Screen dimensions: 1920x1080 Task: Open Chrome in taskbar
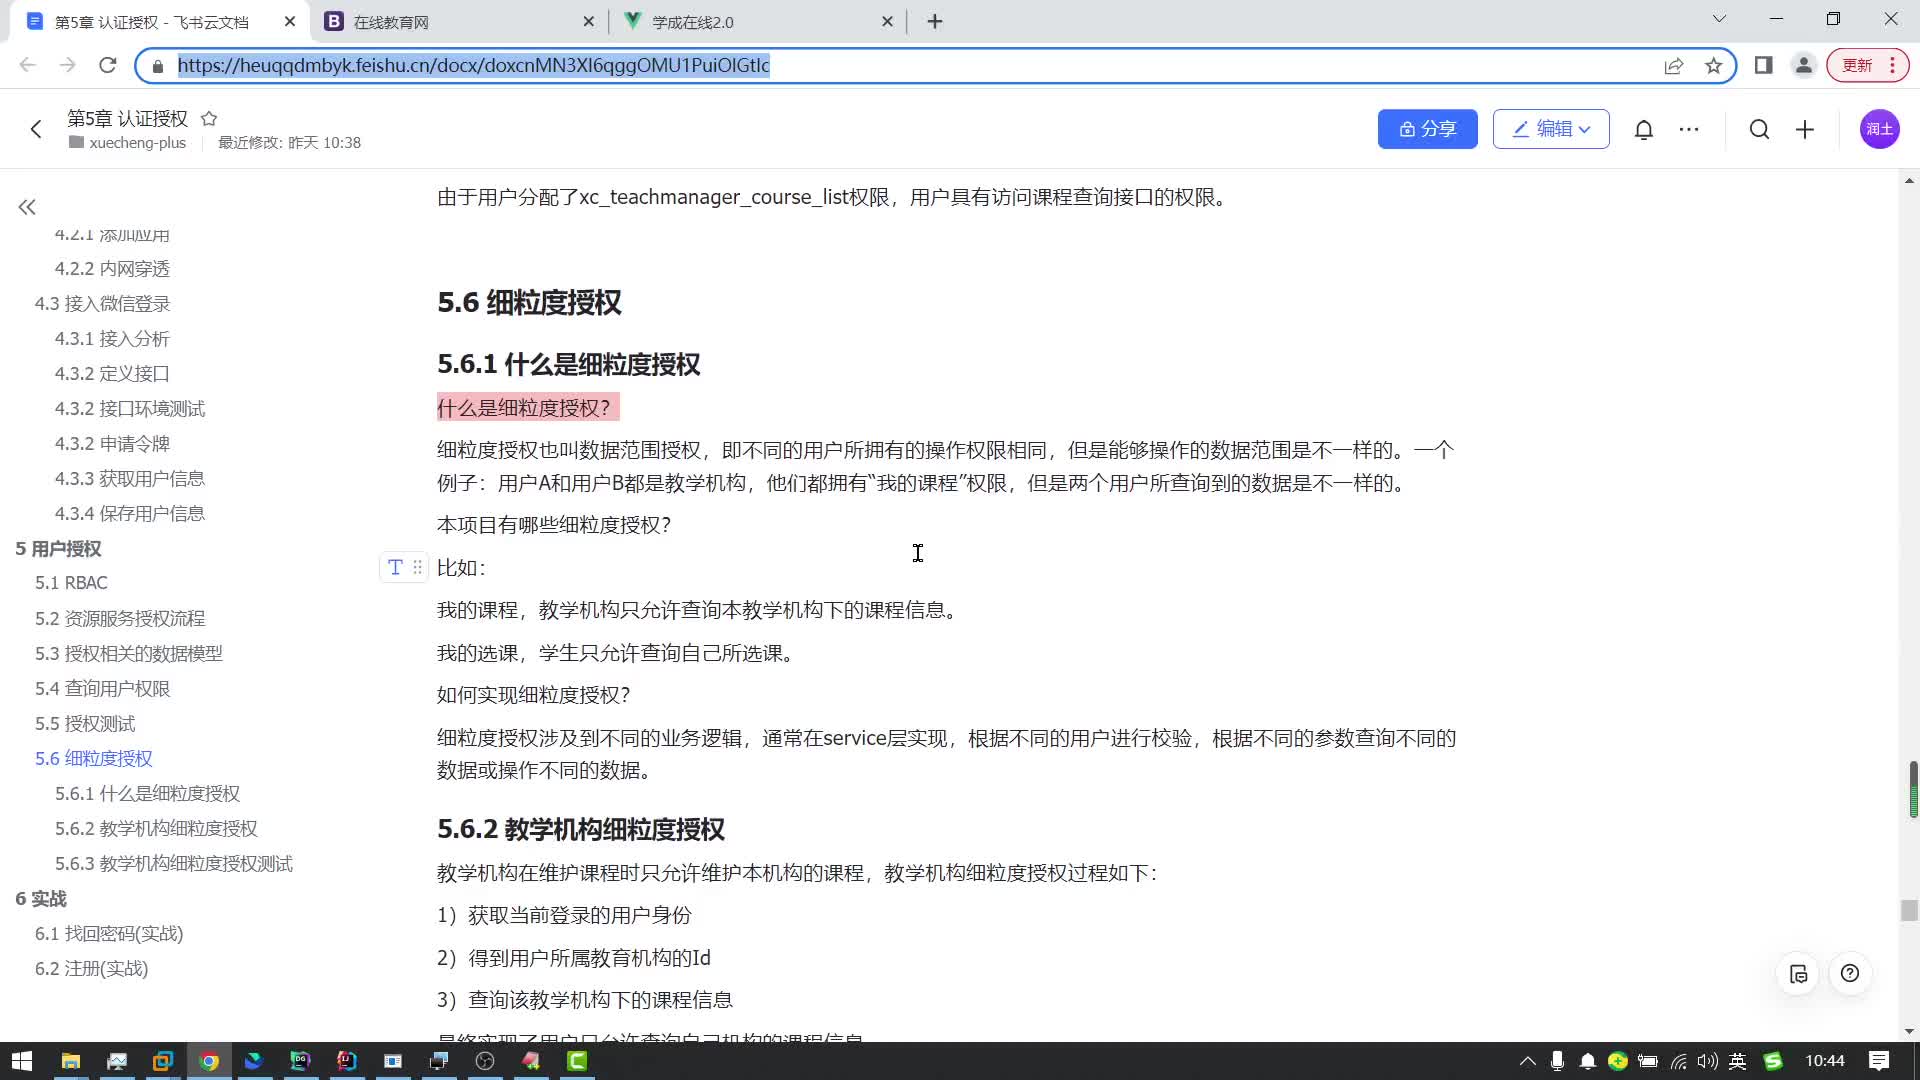pos(209,1061)
